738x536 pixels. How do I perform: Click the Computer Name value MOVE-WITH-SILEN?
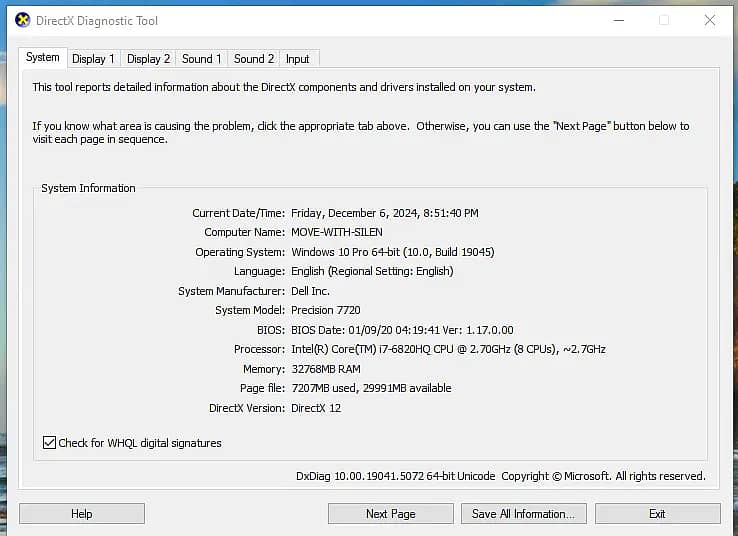[336, 232]
